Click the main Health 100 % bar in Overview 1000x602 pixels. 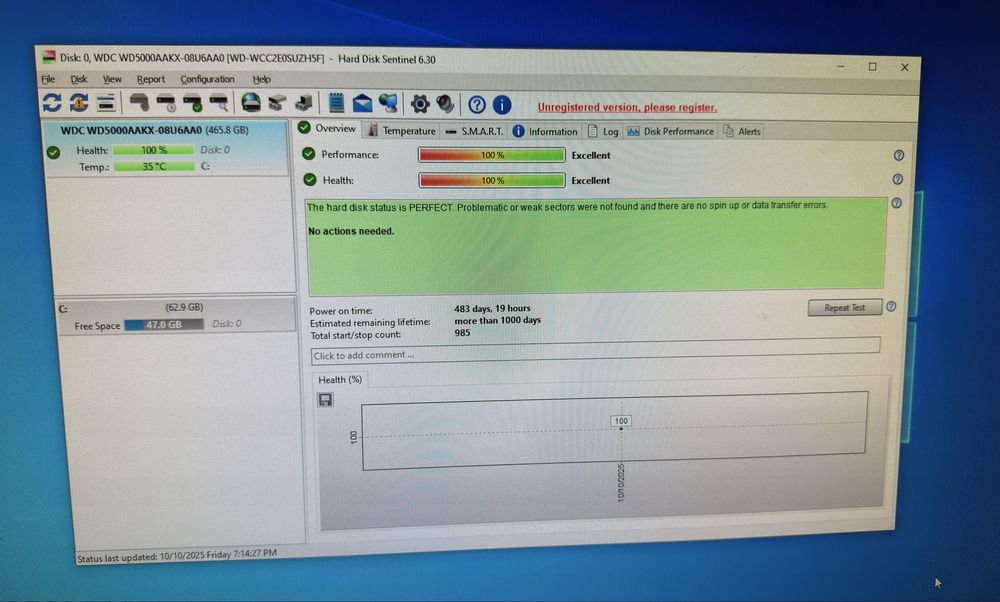[x=492, y=180]
